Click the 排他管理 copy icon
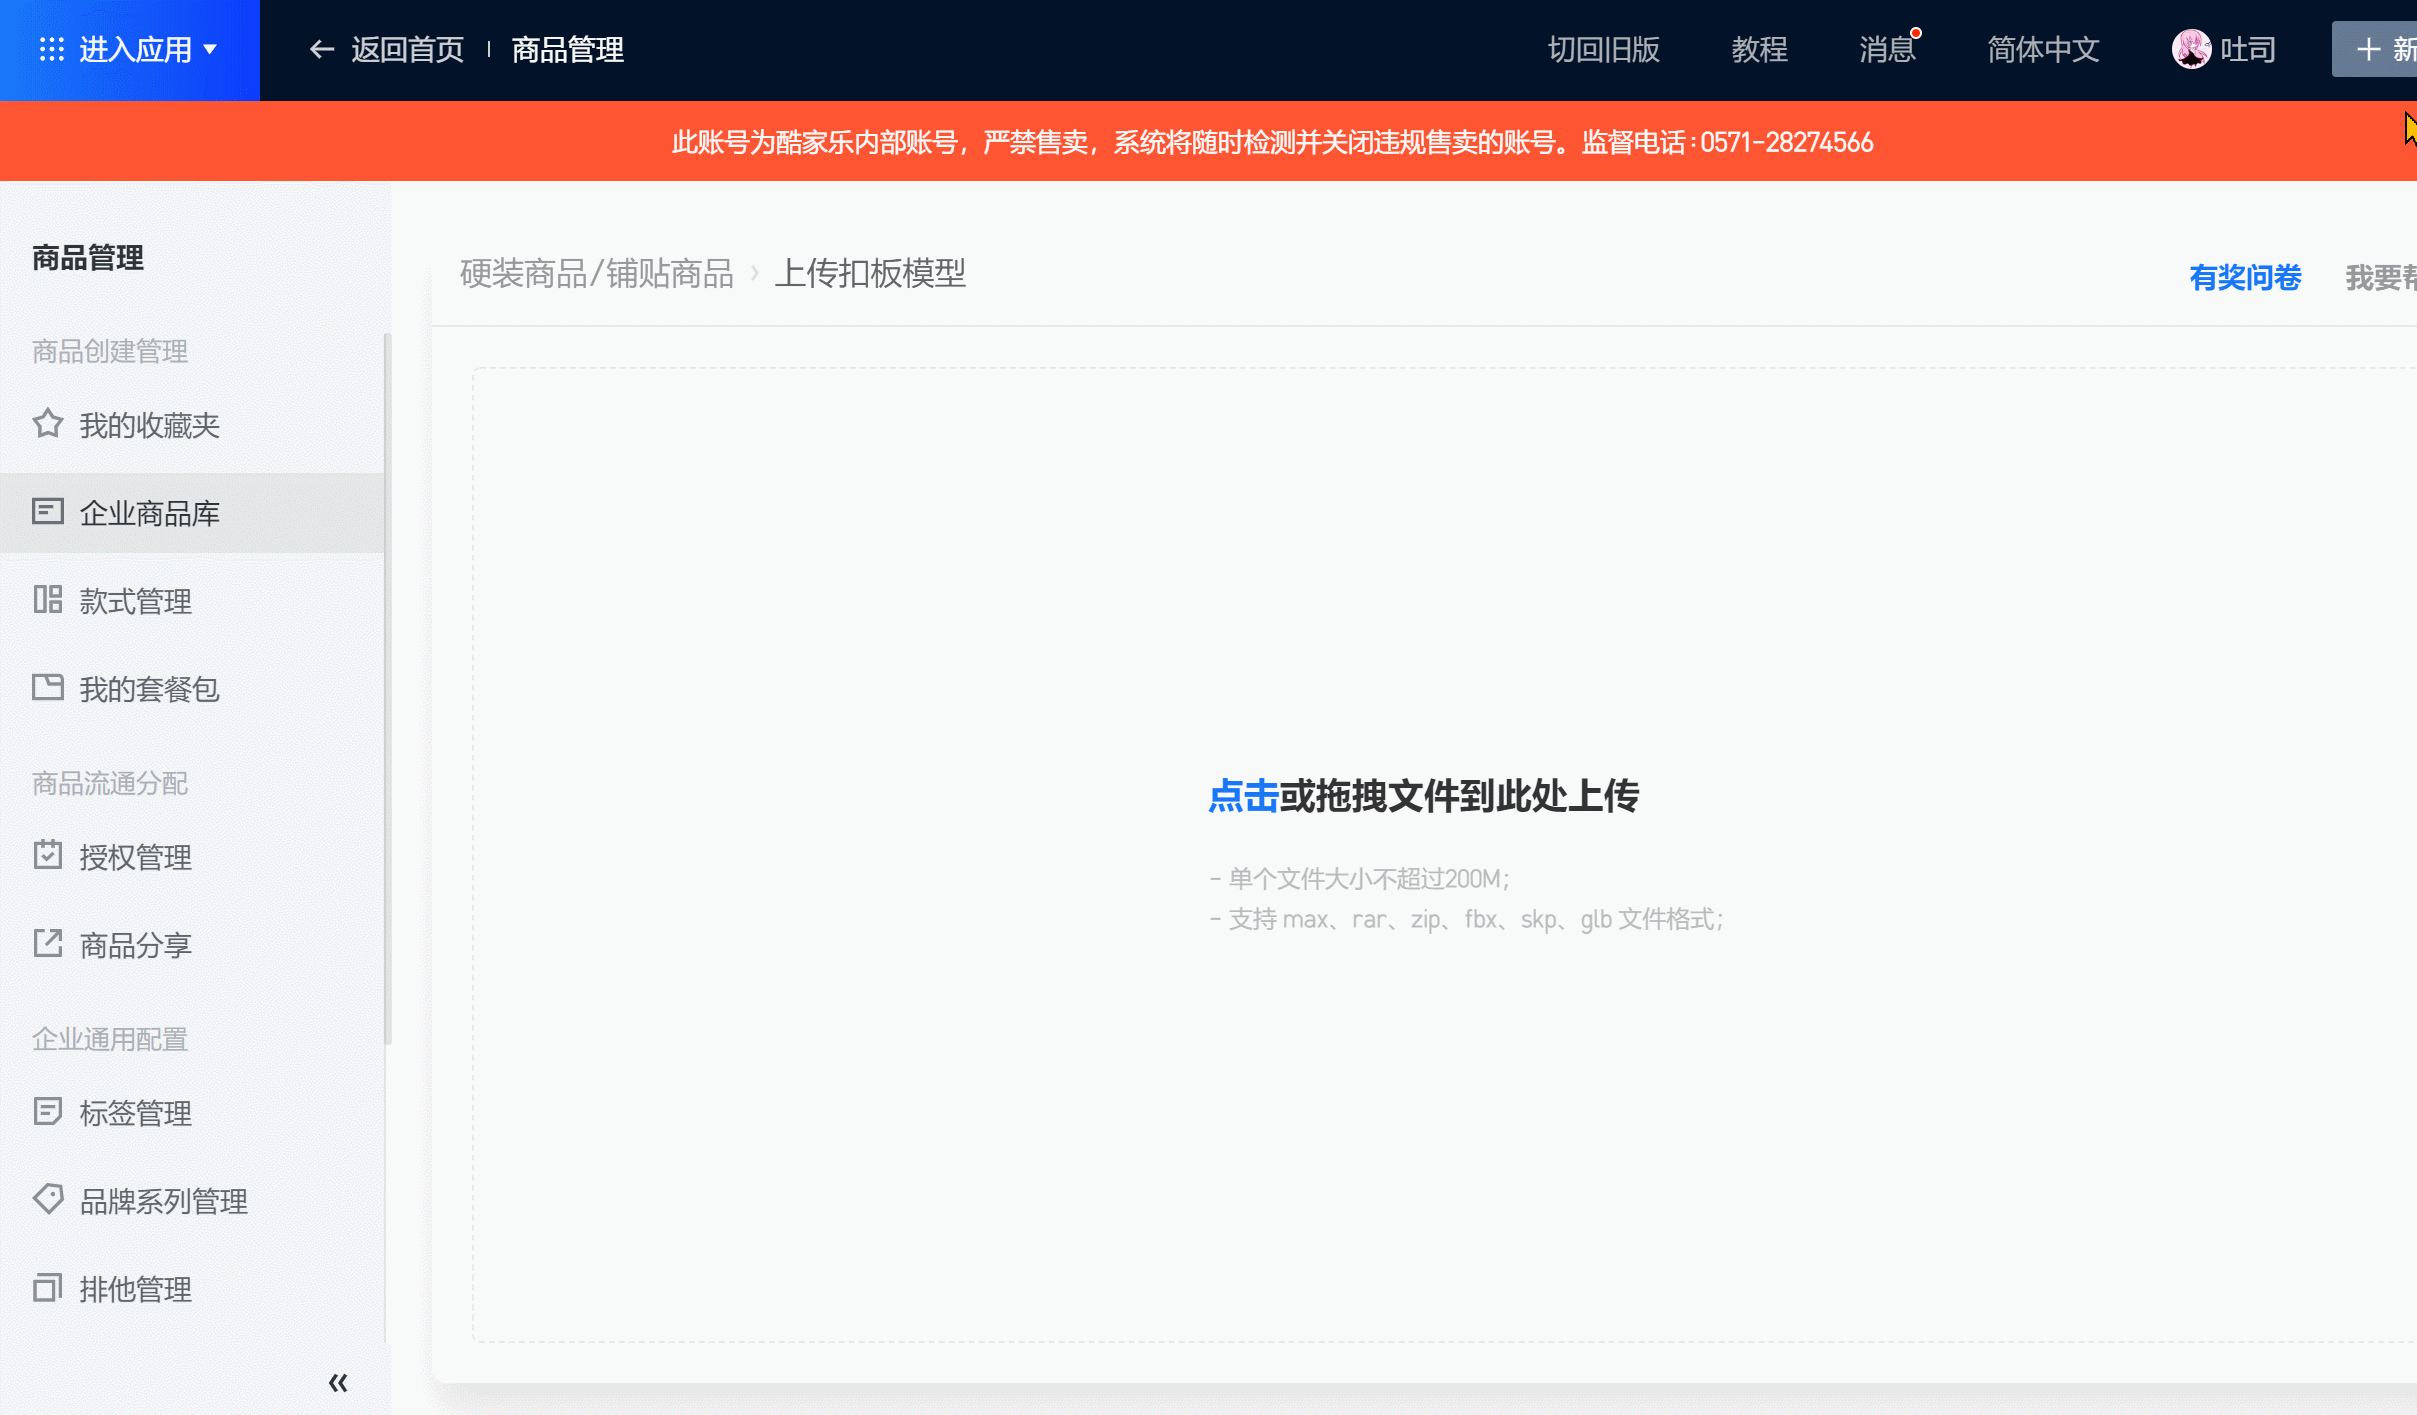 [47, 1288]
